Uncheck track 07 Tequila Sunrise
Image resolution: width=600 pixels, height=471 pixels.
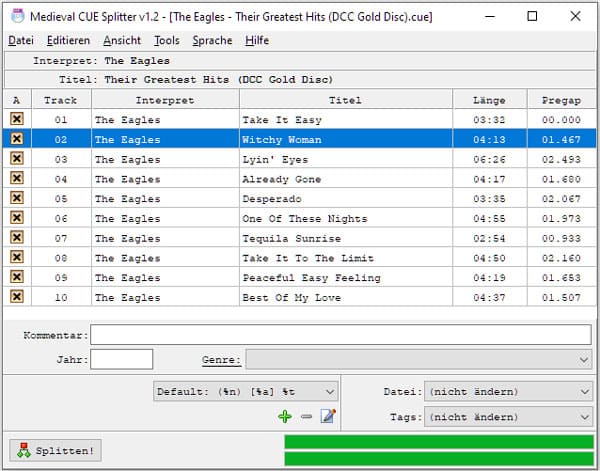click(17, 238)
